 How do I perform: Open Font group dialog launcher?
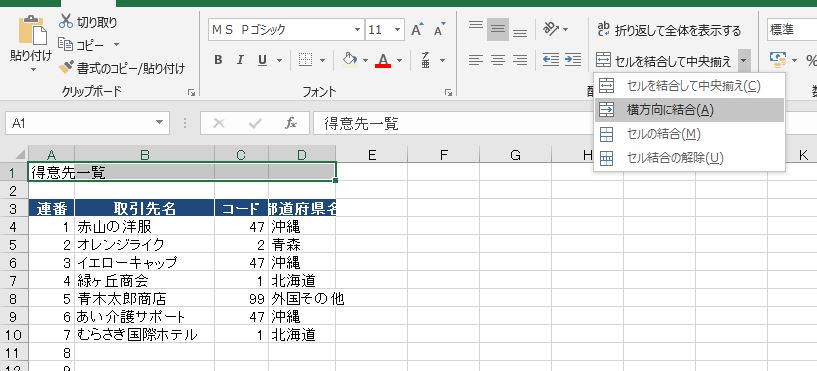(448, 92)
